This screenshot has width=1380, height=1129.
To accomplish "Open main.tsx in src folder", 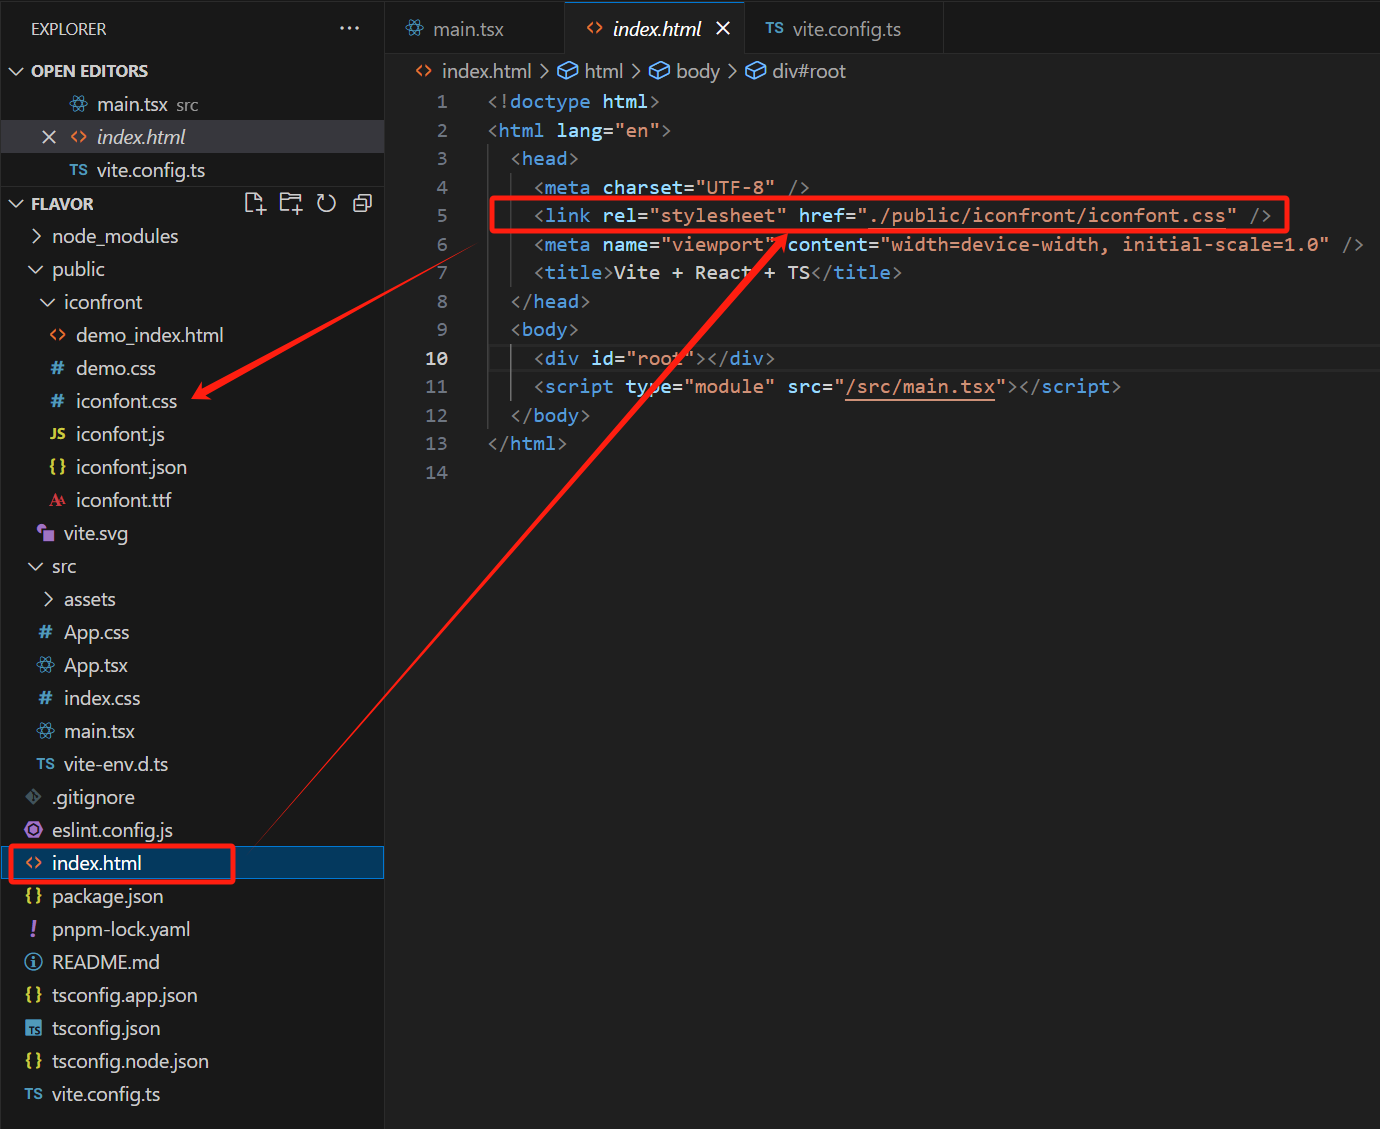I will coord(192,731).
